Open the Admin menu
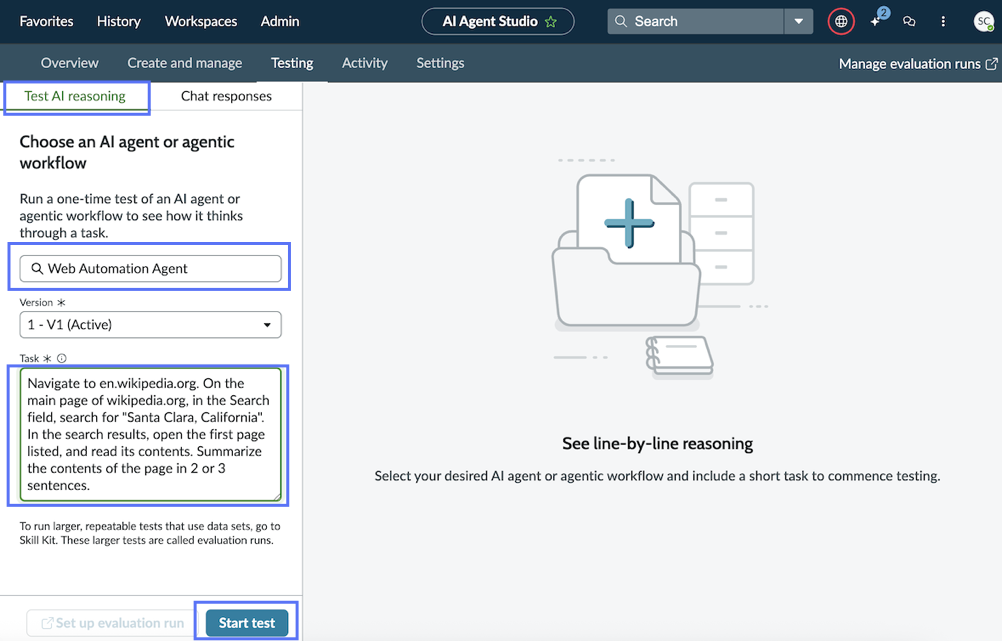The height and width of the screenshot is (641, 1002). [280, 21]
